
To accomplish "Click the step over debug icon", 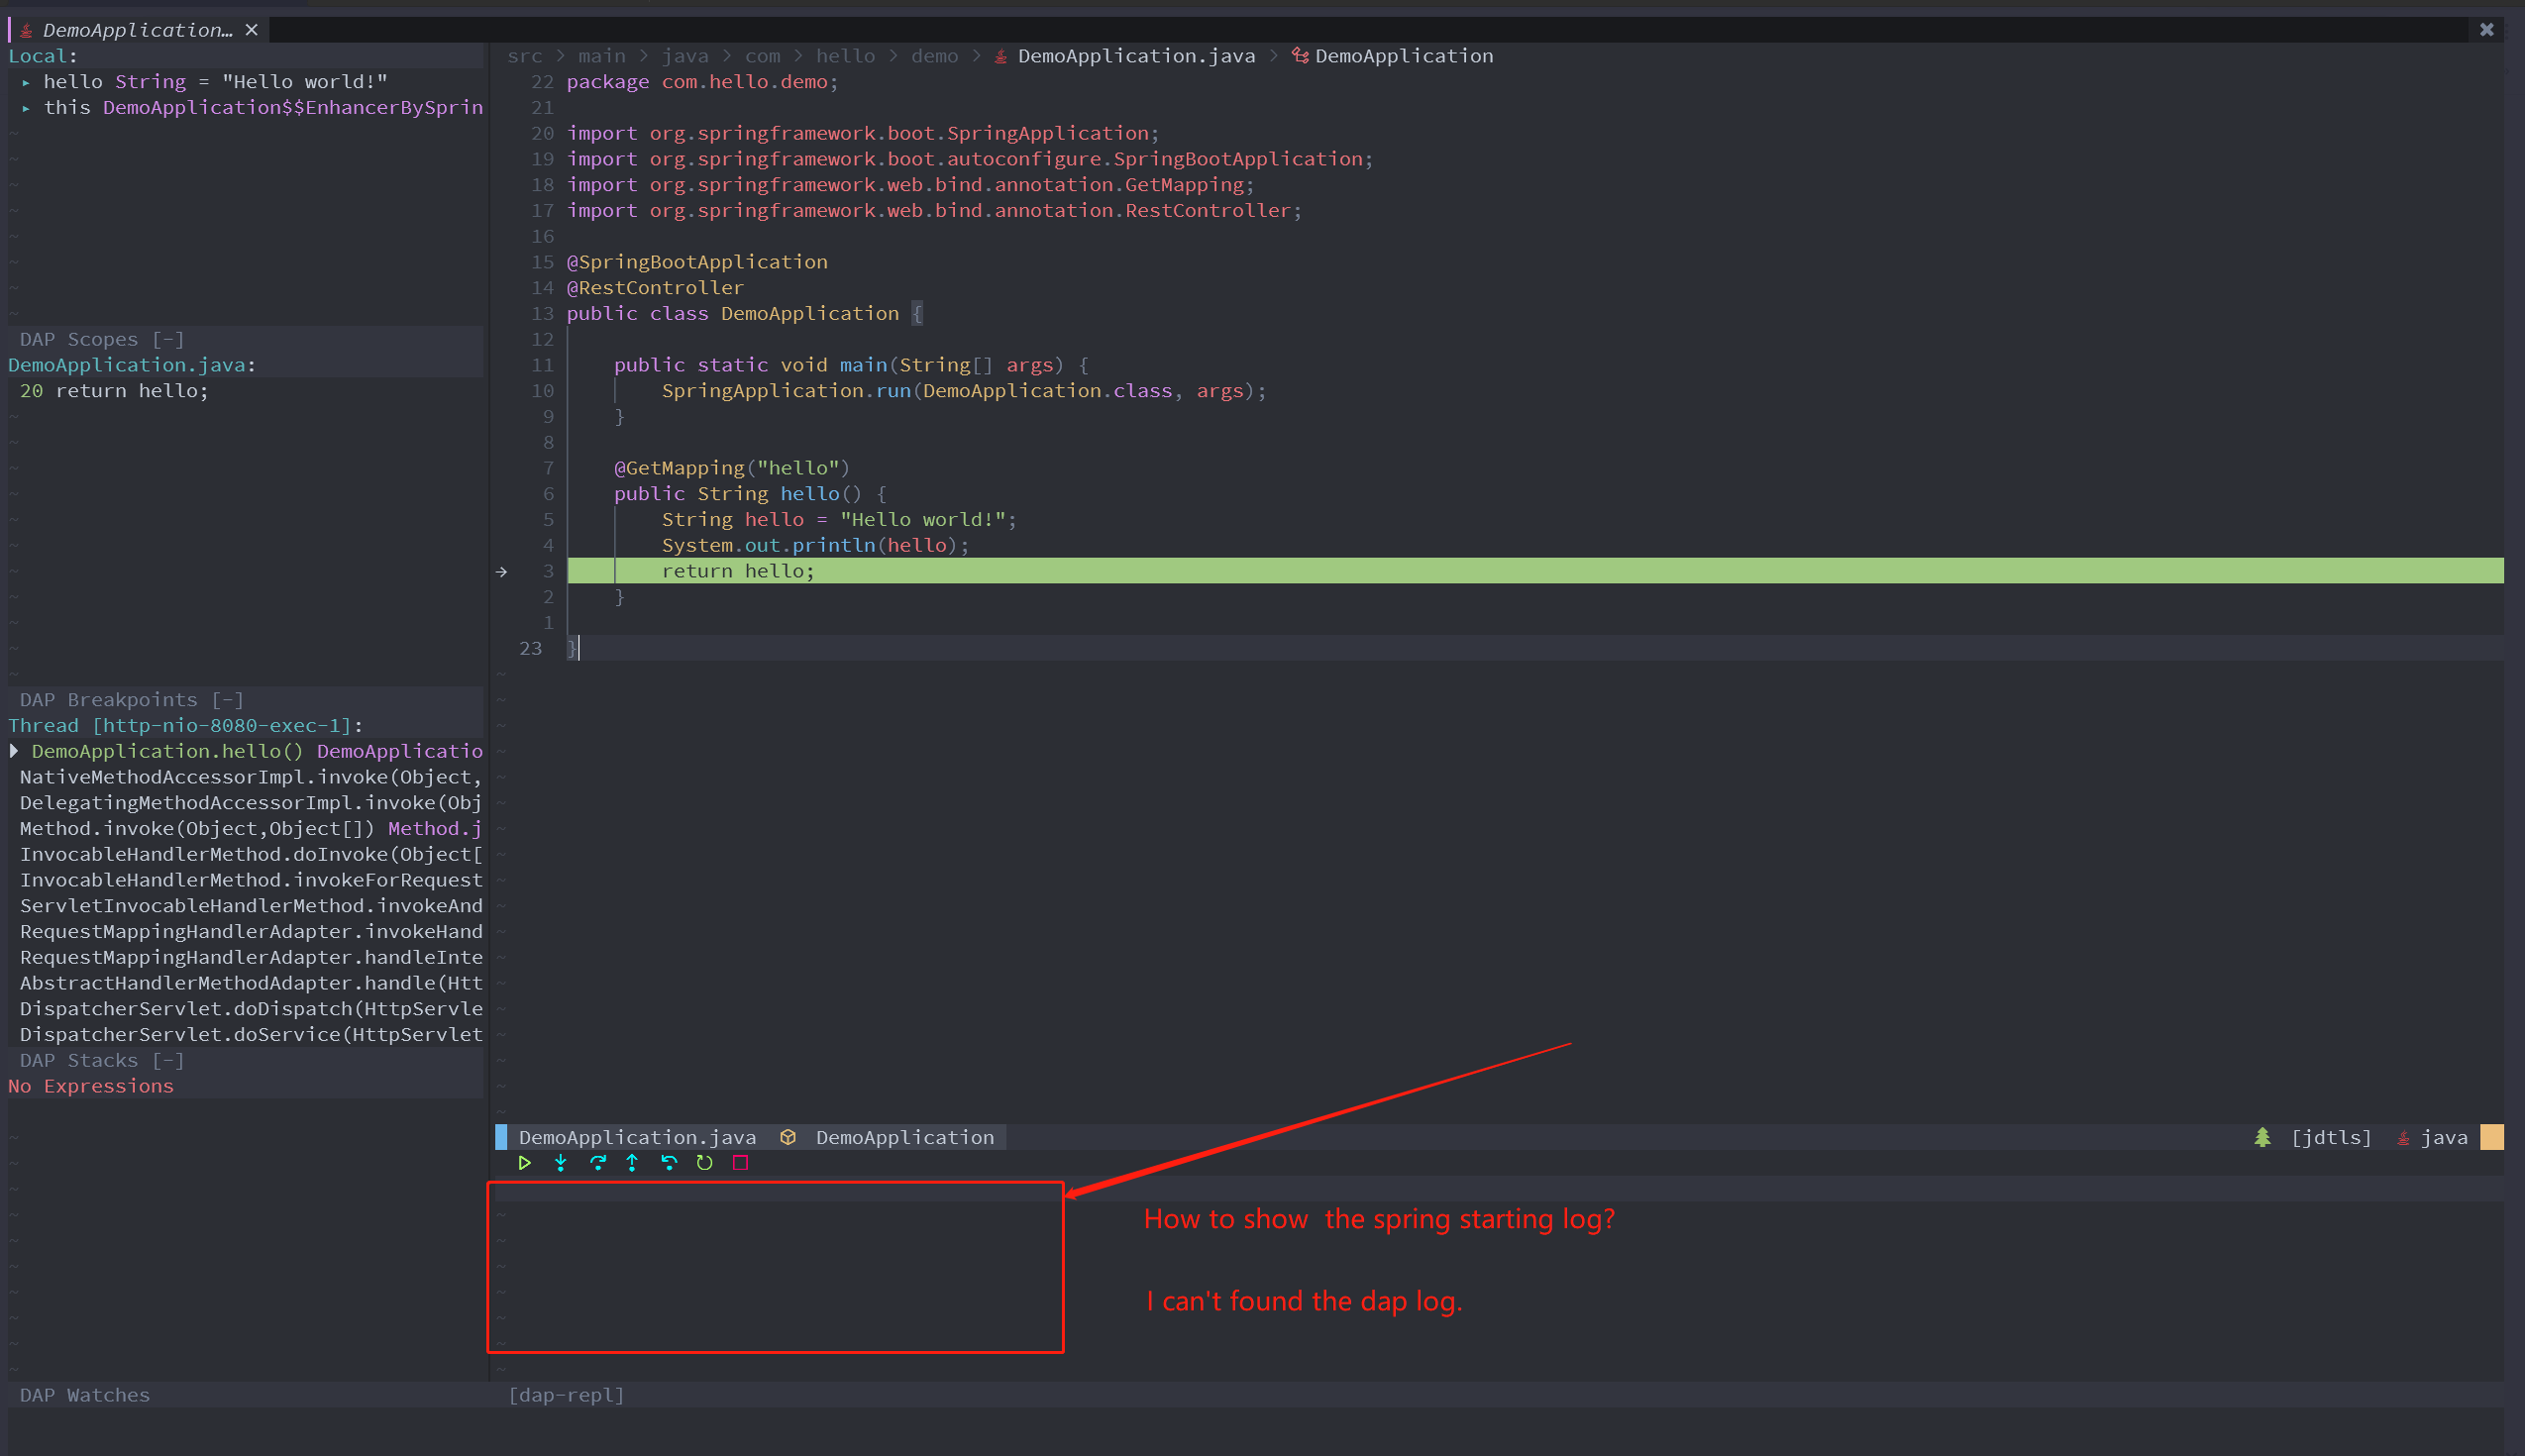I will click(x=598, y=1163).
